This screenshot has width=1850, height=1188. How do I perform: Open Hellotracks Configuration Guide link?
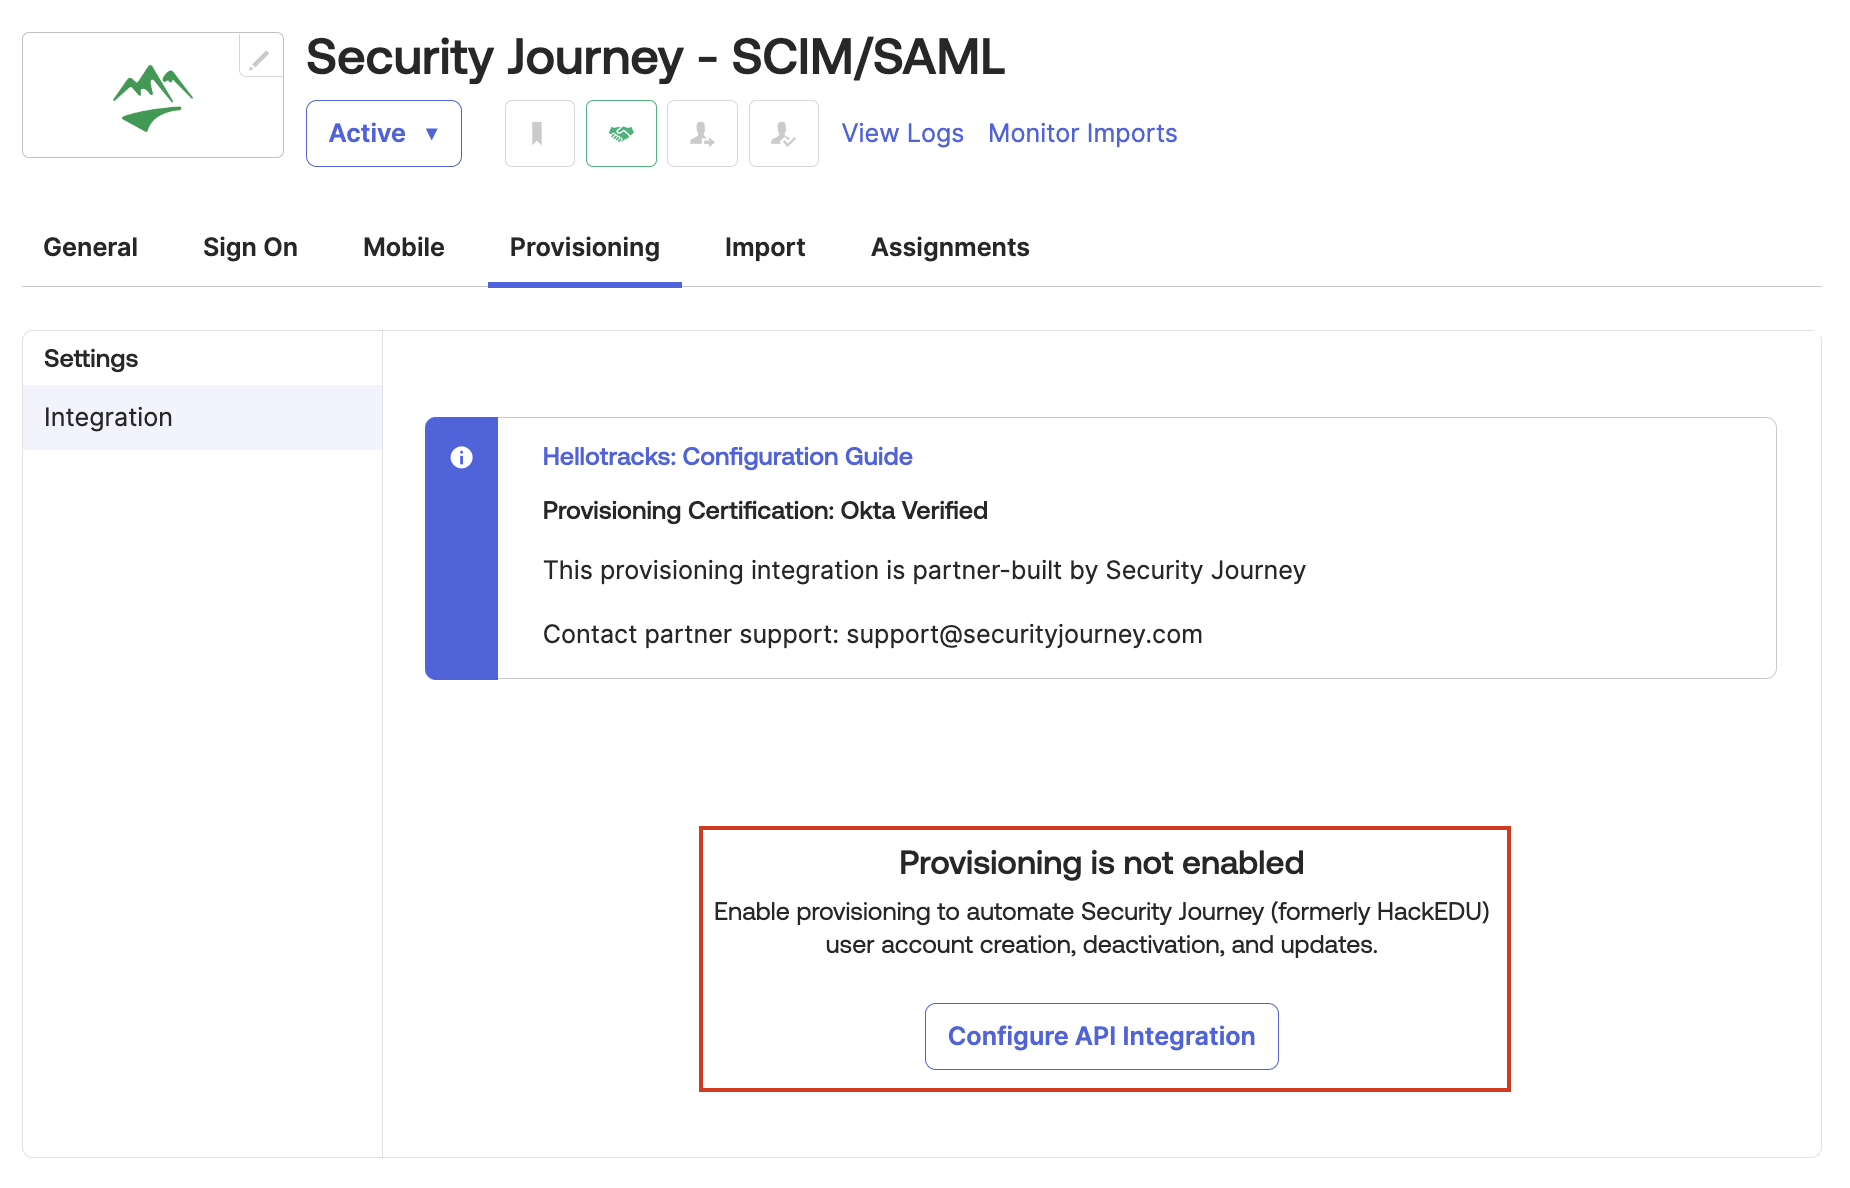727,456
